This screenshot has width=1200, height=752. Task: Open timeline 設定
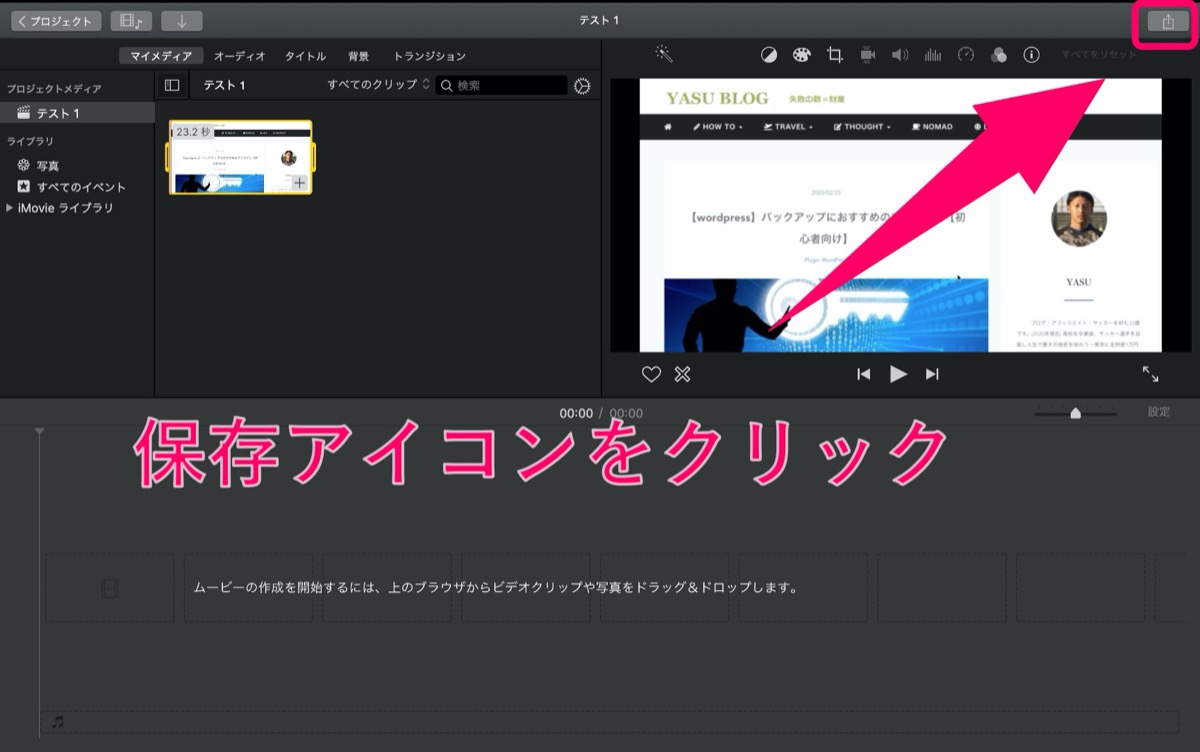tap(1158, 412)
